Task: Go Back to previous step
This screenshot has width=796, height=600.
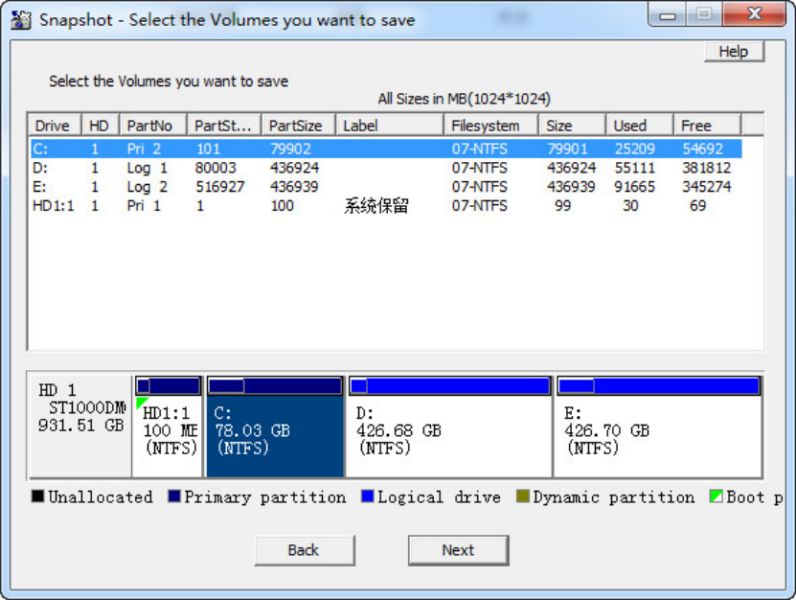Action: [304, 550]
